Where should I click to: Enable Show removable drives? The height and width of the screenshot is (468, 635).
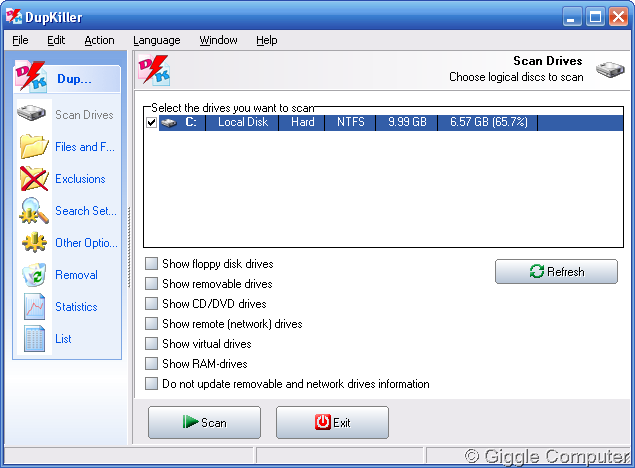(151, 283)
